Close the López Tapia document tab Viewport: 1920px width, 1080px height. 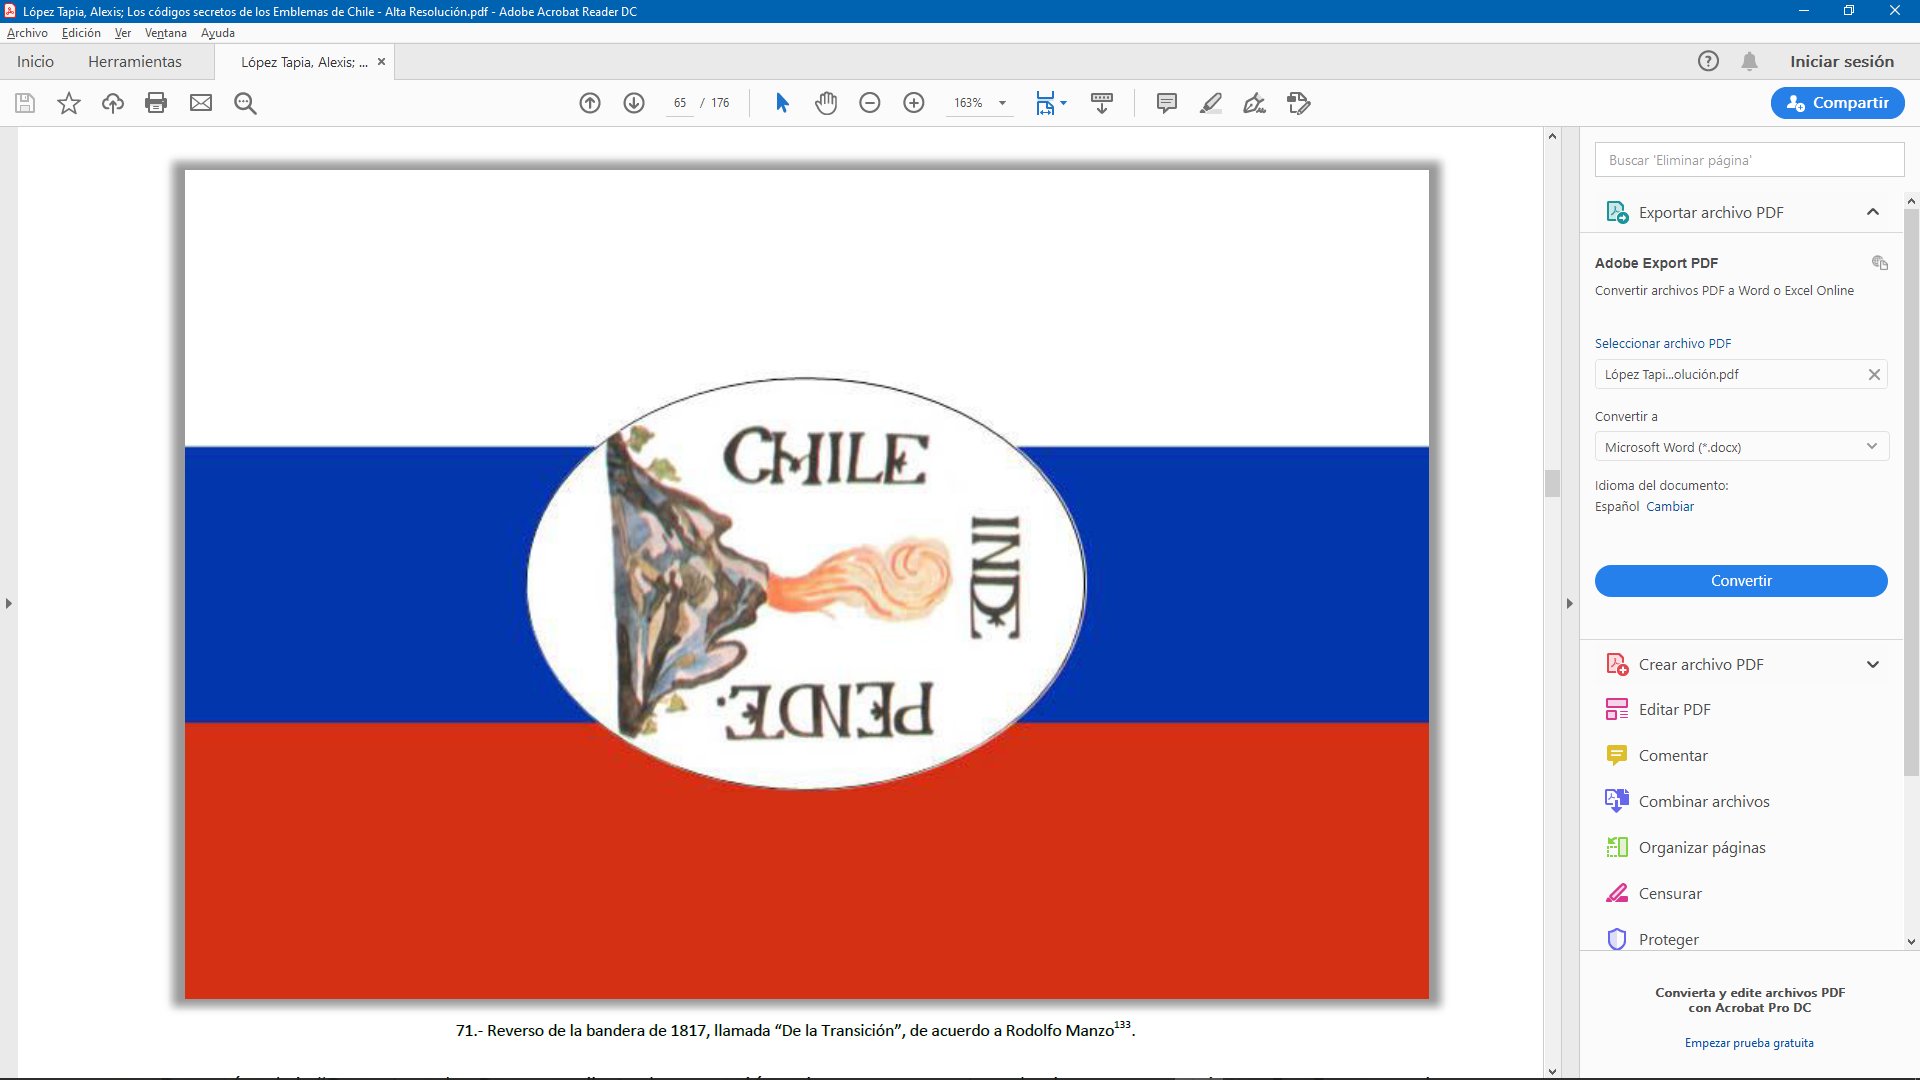pyautogui.click(x=381, y=62)
